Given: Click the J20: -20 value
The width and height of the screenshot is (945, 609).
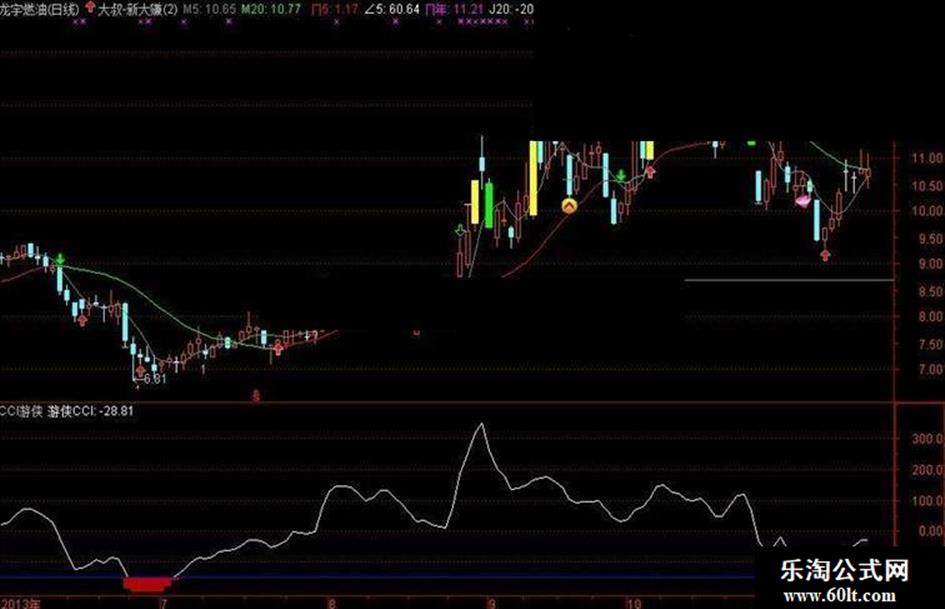Looking at the screenshot, I should click(x=511, y=8).
